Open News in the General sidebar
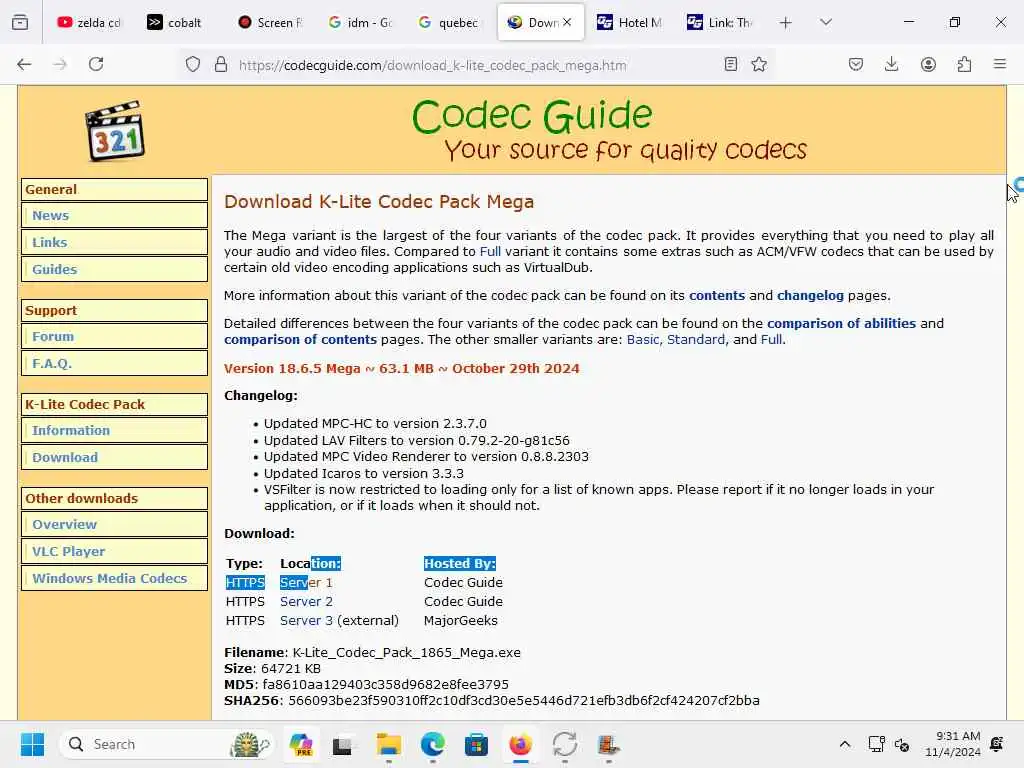Screen dimensions: 1024x768 click(50, 216)
